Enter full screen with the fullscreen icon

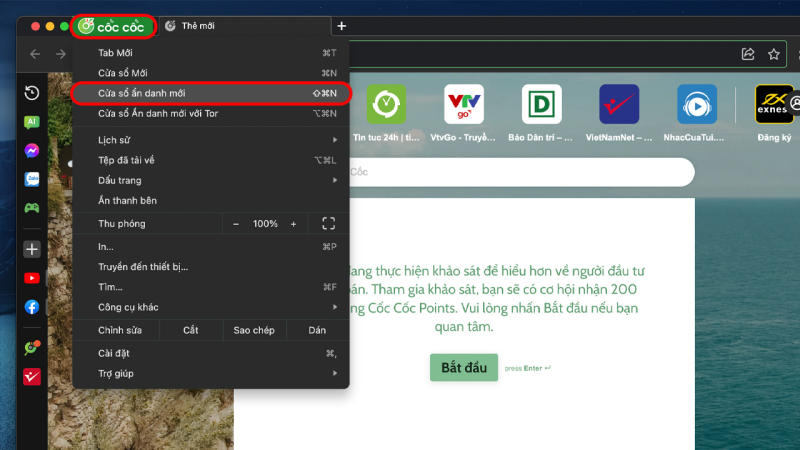(x=329, y=223)
